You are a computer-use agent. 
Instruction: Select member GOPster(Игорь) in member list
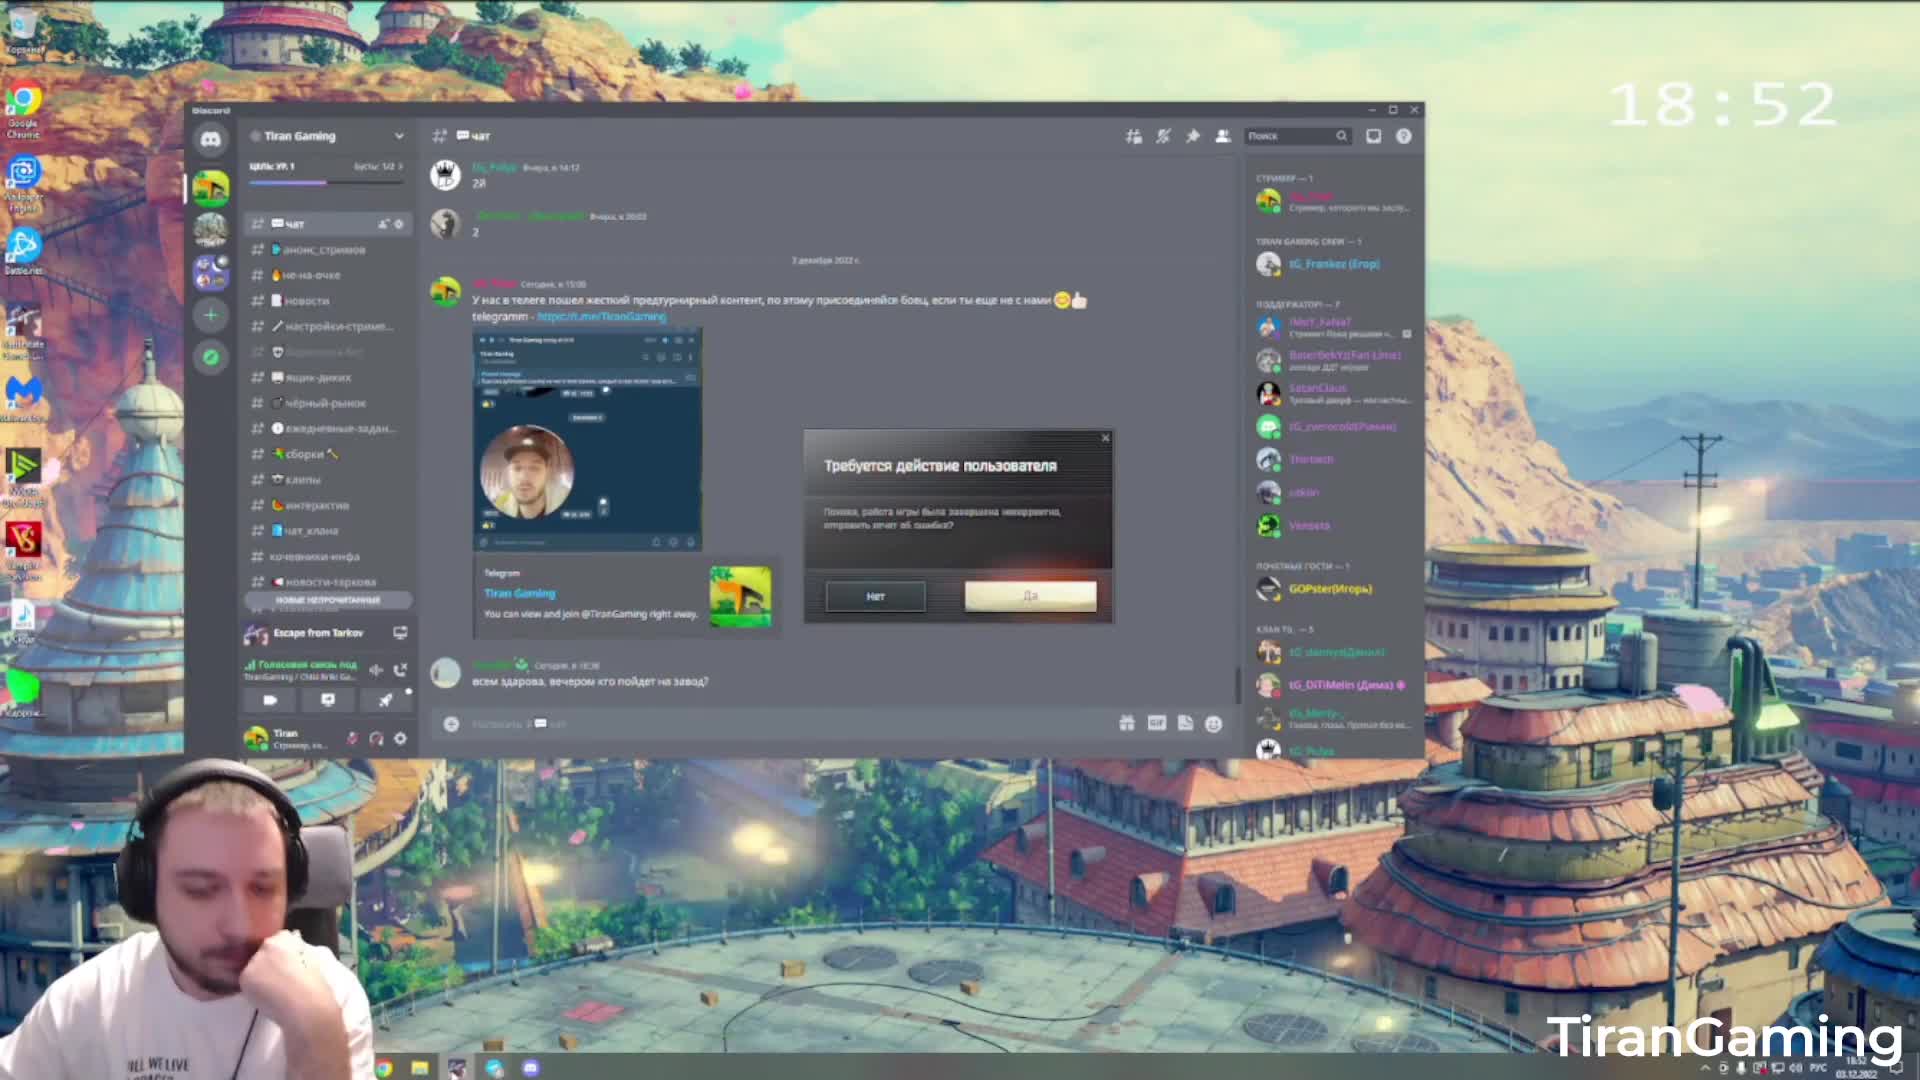tap(1333, 589)
